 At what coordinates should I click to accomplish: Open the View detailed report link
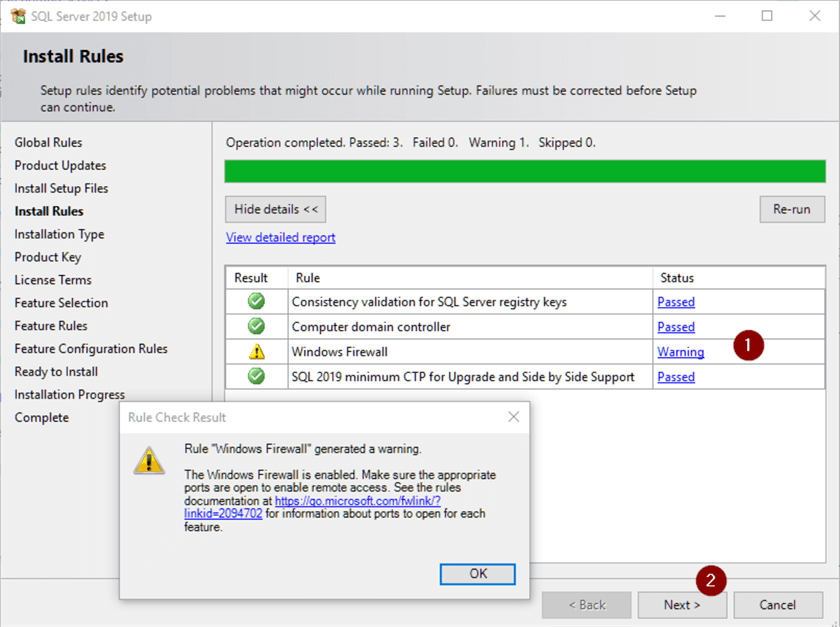pos(280,237)
